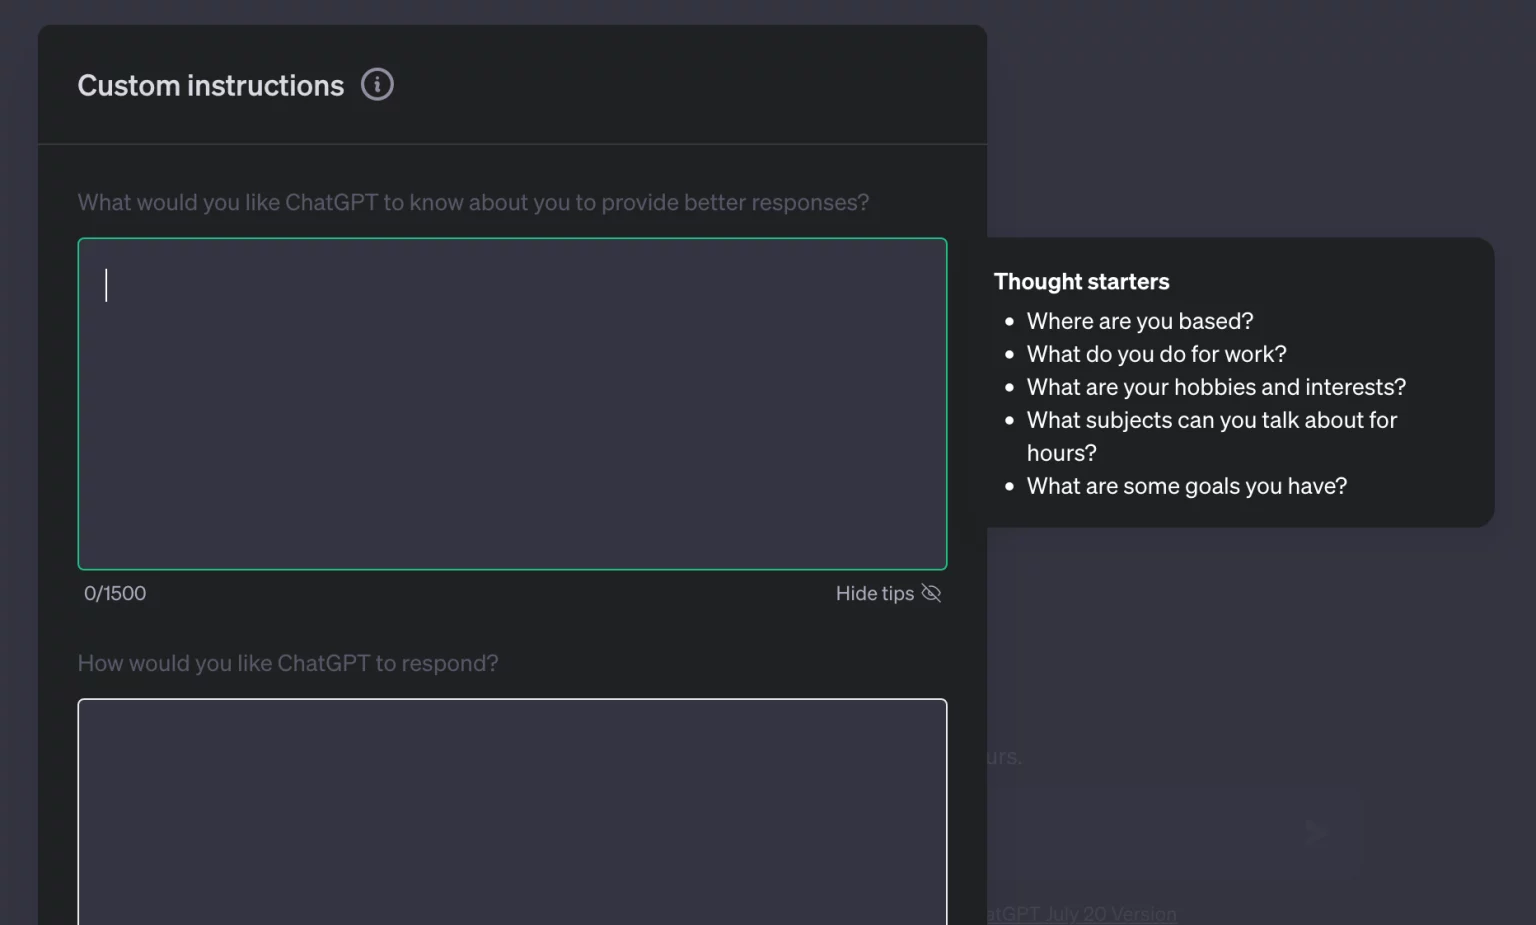Click the Custom instructions heading

pyautogui.click(x=211, y=86)
